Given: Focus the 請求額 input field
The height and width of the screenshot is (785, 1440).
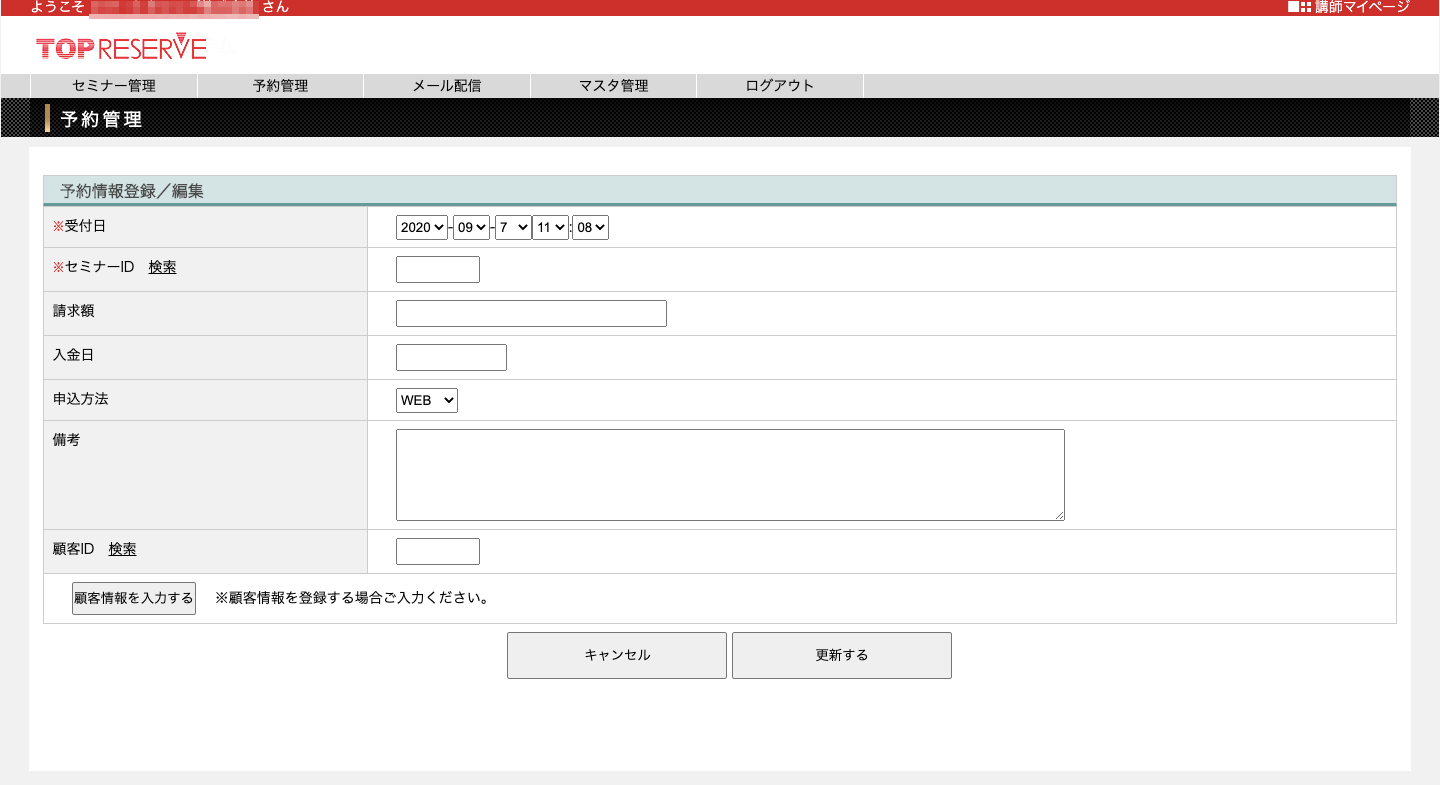Looking at the screenshot, I should pos(531,314).
